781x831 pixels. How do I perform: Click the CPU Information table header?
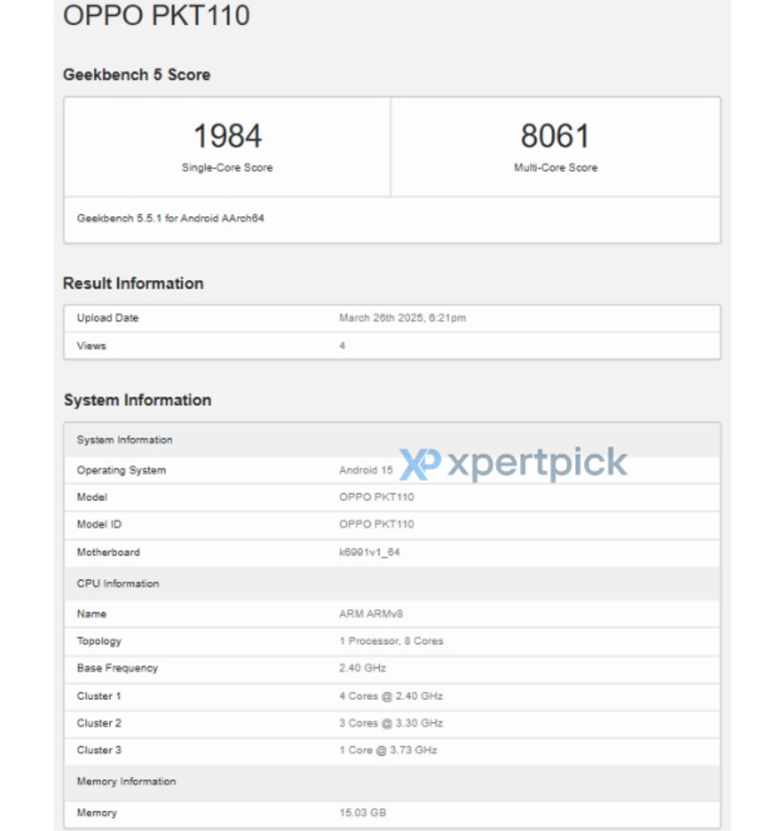(118, 584)
